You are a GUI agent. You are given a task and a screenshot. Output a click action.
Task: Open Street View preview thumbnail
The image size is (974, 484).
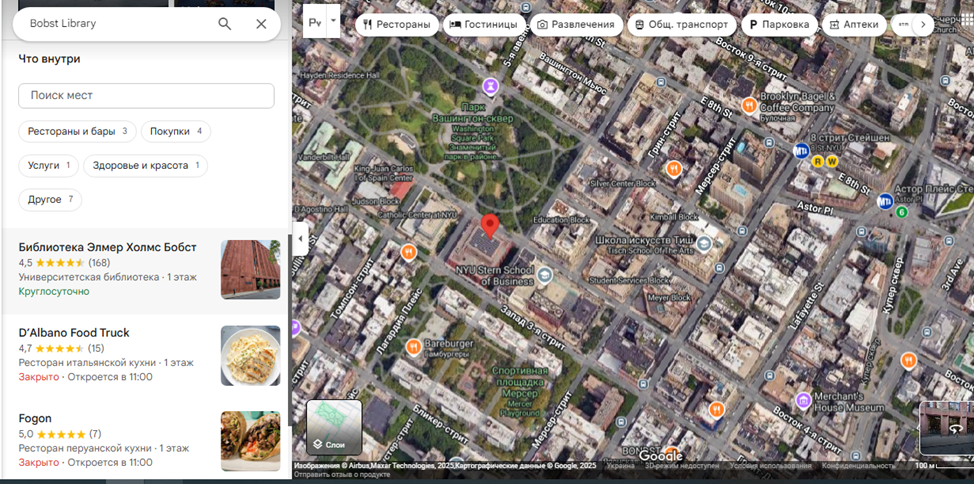coord(946,428)
